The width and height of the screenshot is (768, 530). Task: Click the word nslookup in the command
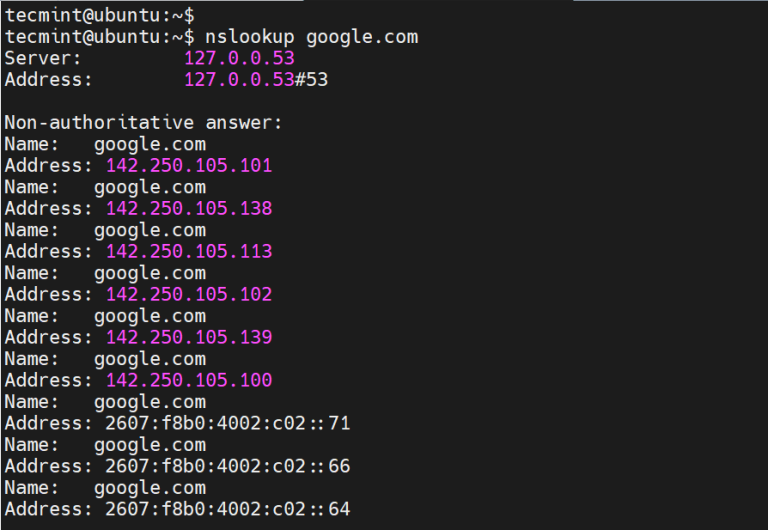coord(250,37)
